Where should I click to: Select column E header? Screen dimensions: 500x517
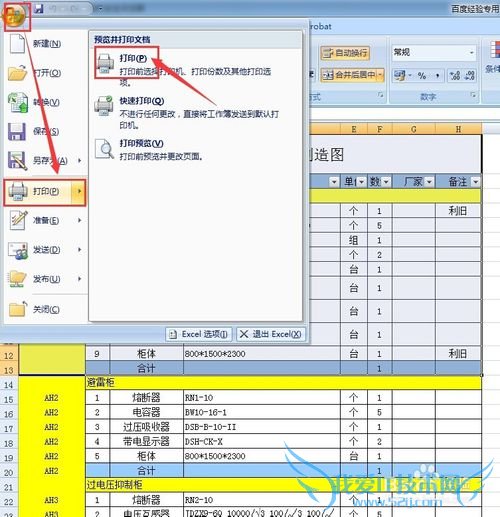point(354,129)
